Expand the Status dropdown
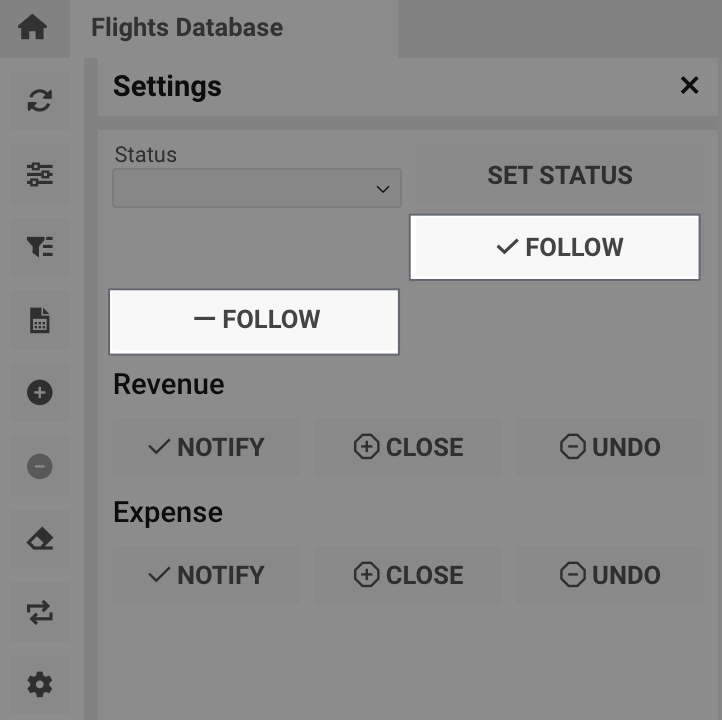This screenshot has height=720, width=722. point(257,188)
